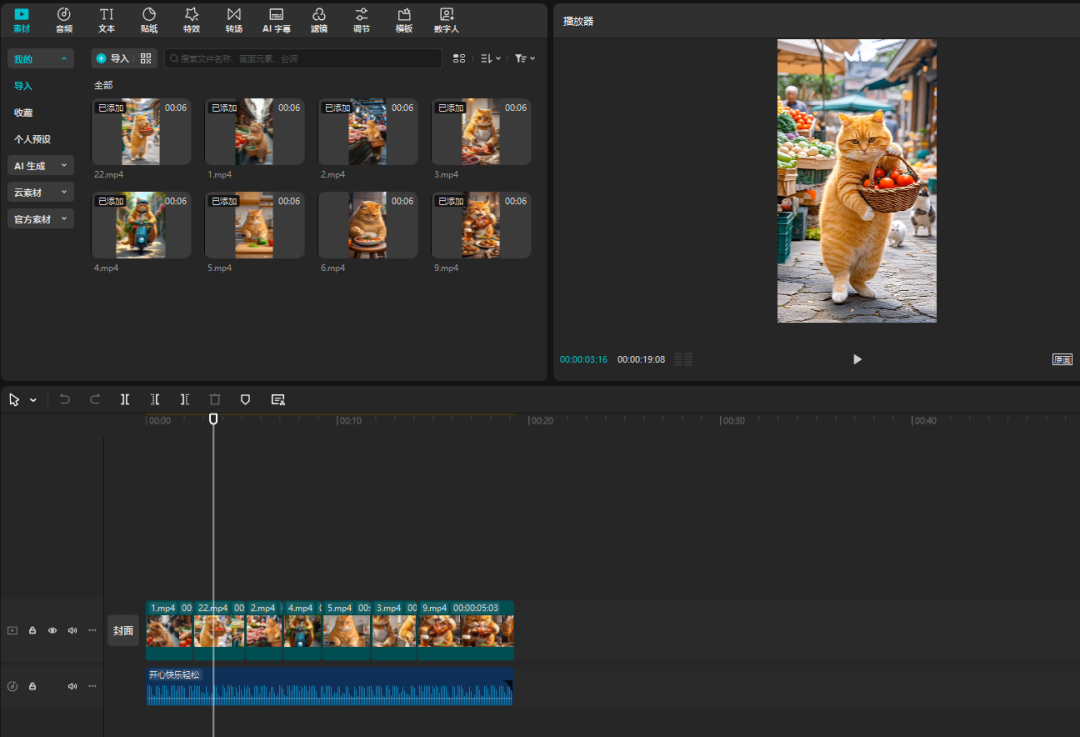Viewport: 1080px width, 737px height.
Task: Click the 00:10 mark on the timeline ruler
Action: pos(349,421)
